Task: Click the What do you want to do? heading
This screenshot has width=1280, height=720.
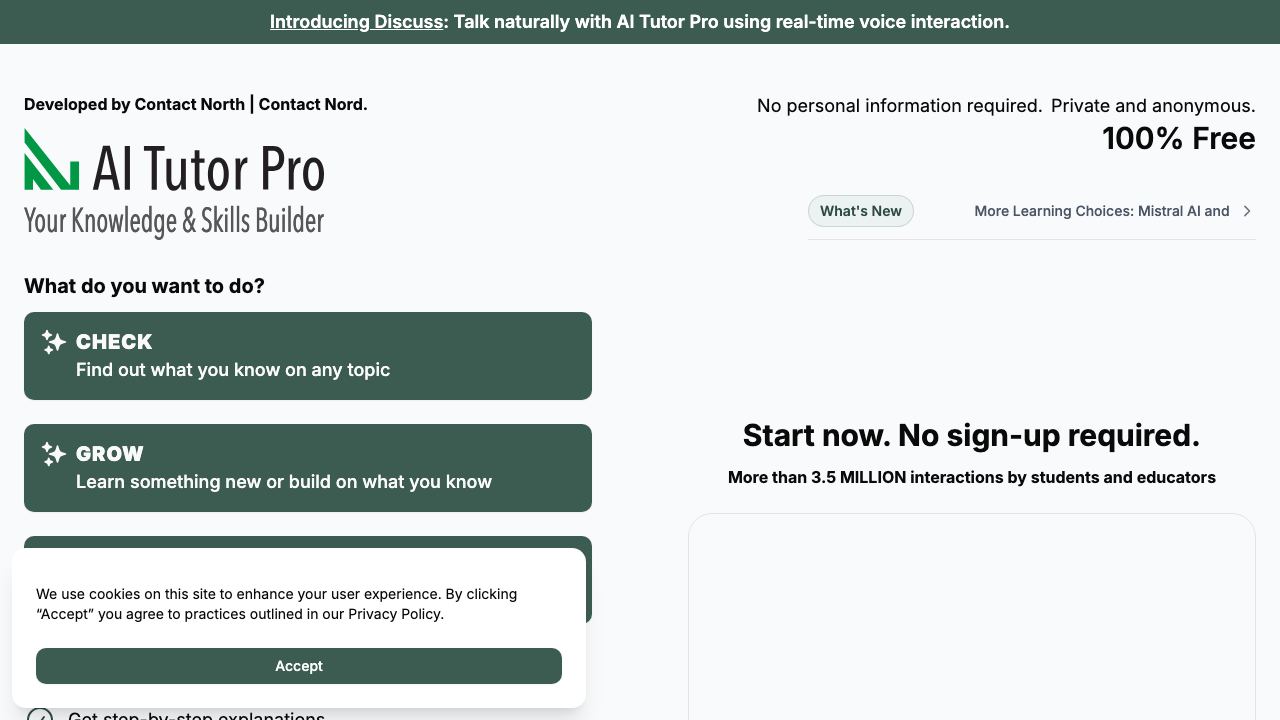Action: (x=144, y=286)
